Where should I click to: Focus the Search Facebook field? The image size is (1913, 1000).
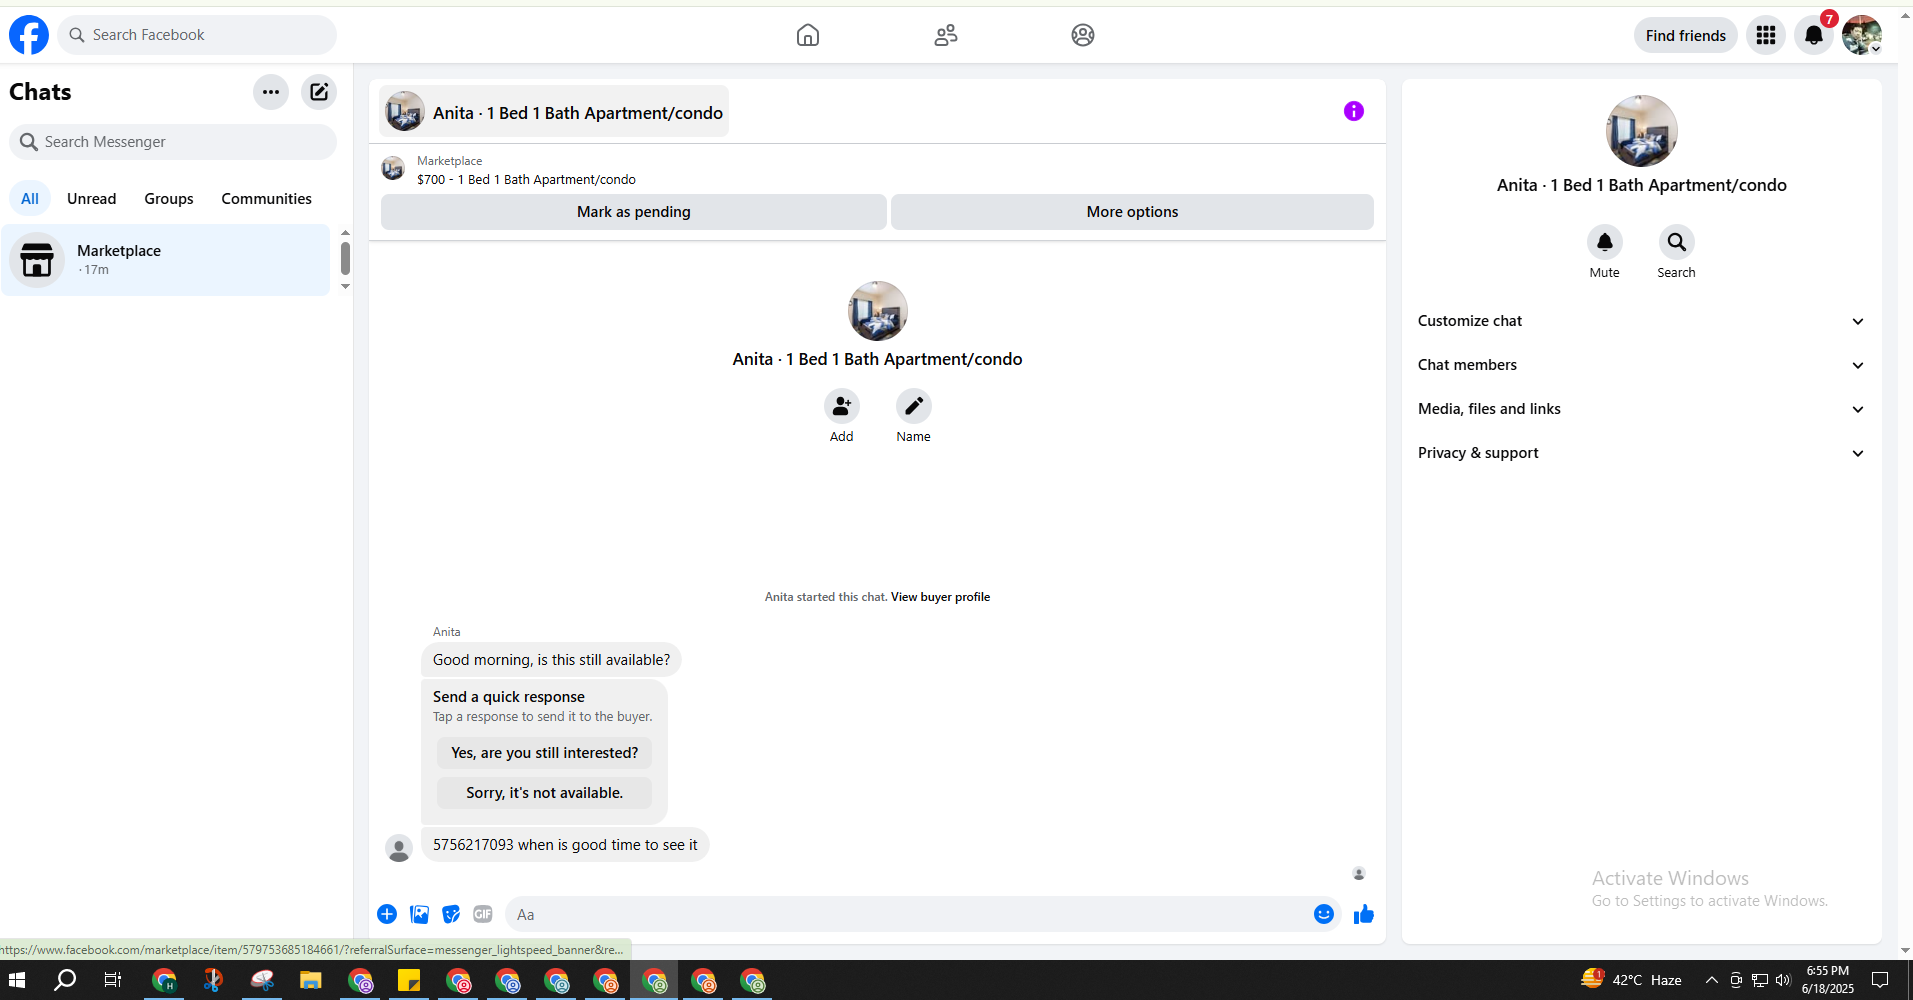coord(197,35)
